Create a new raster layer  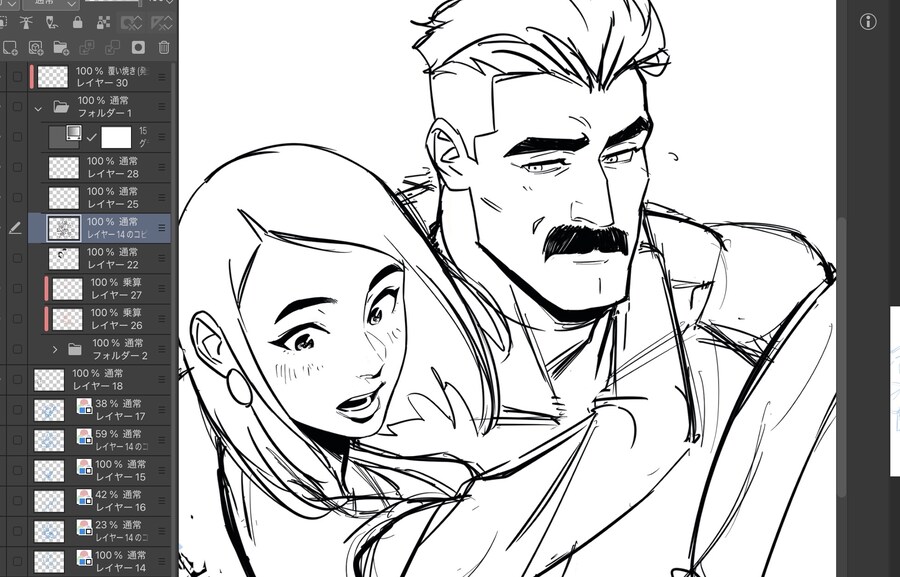(10, 47)
